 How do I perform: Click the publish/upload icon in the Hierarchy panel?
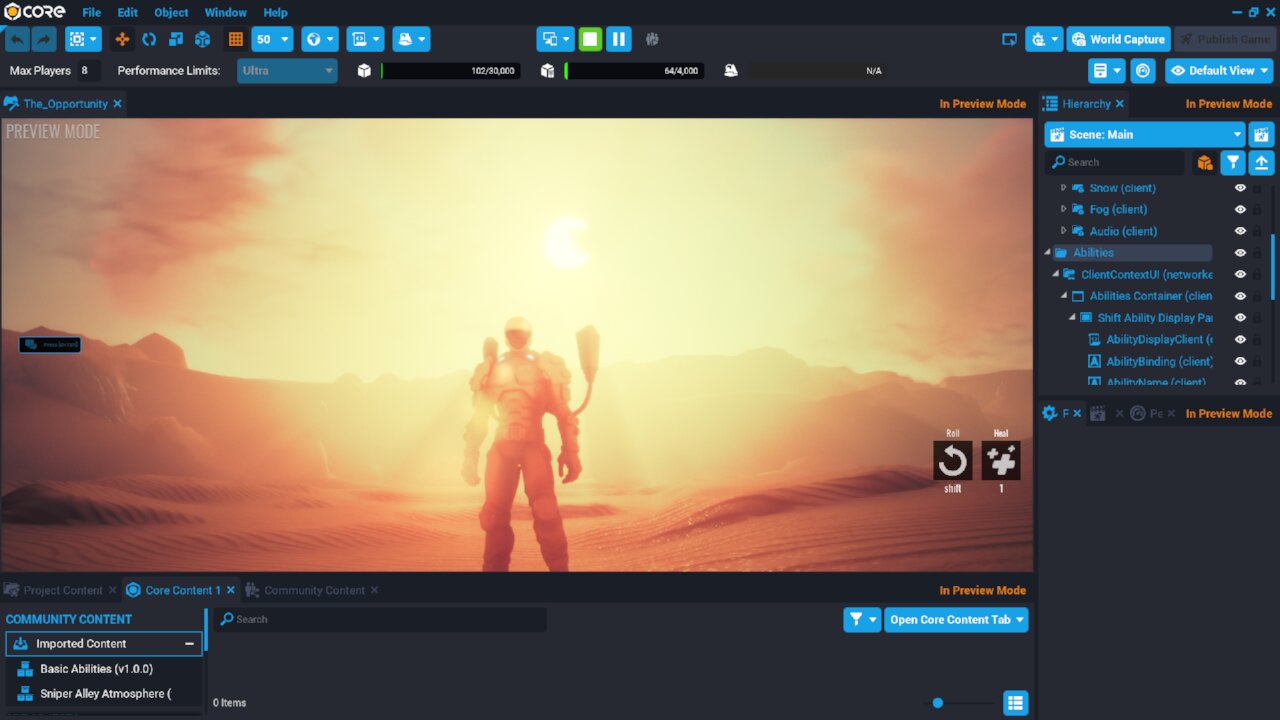click(1261, 161)
